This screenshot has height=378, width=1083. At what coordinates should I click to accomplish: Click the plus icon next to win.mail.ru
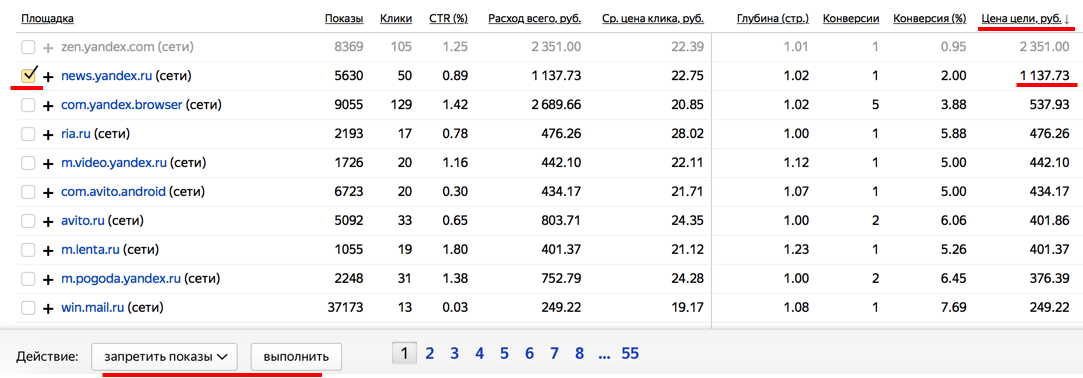(x=48, y=308)
